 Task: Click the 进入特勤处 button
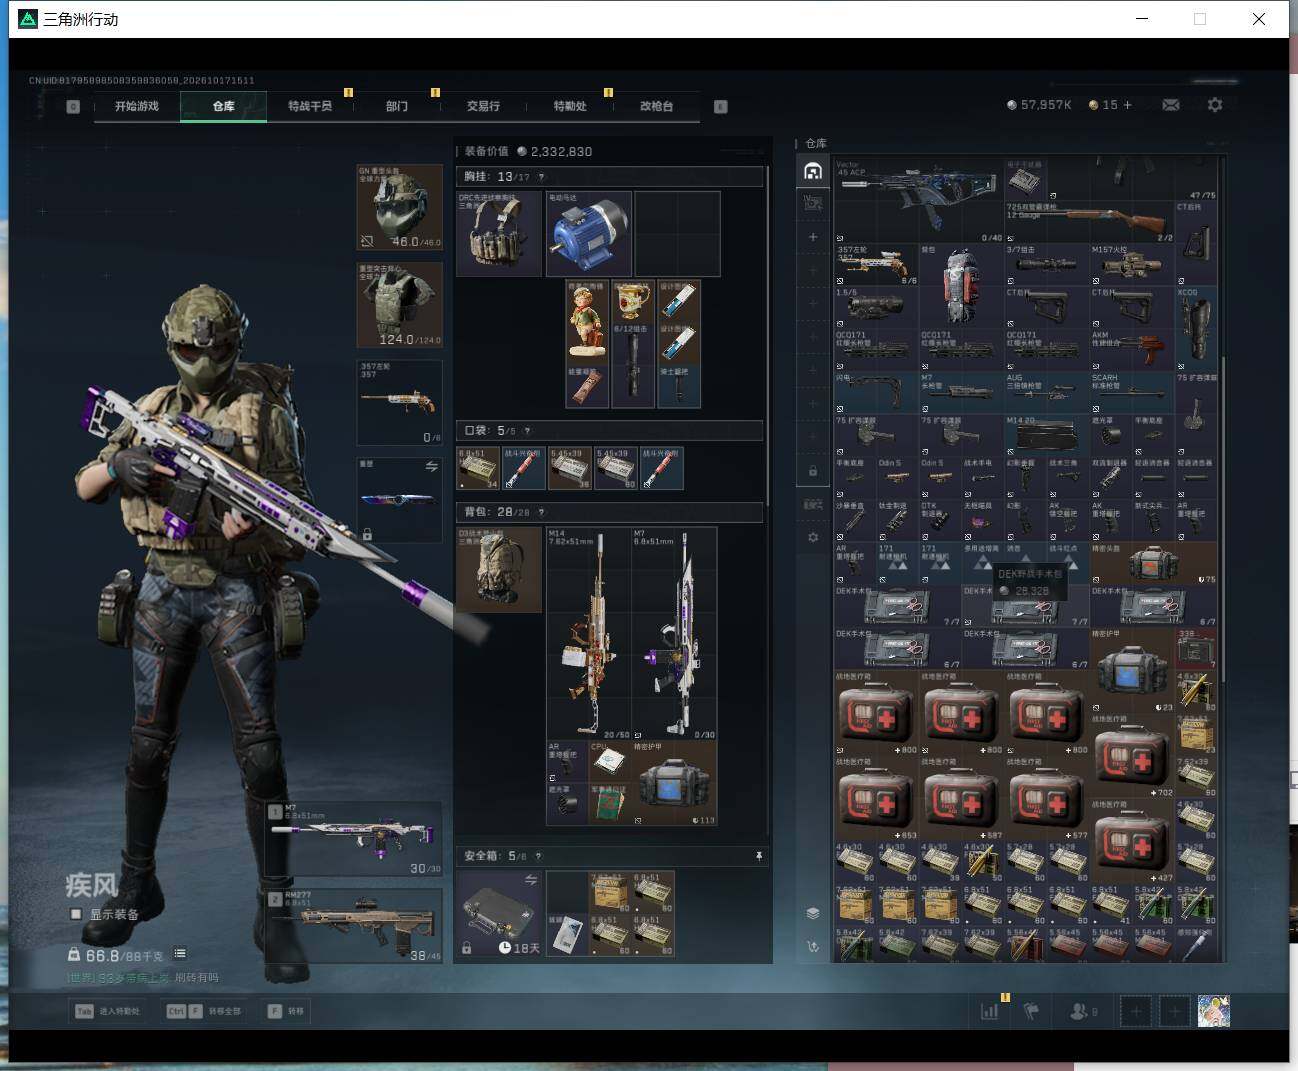point(108,1011)
